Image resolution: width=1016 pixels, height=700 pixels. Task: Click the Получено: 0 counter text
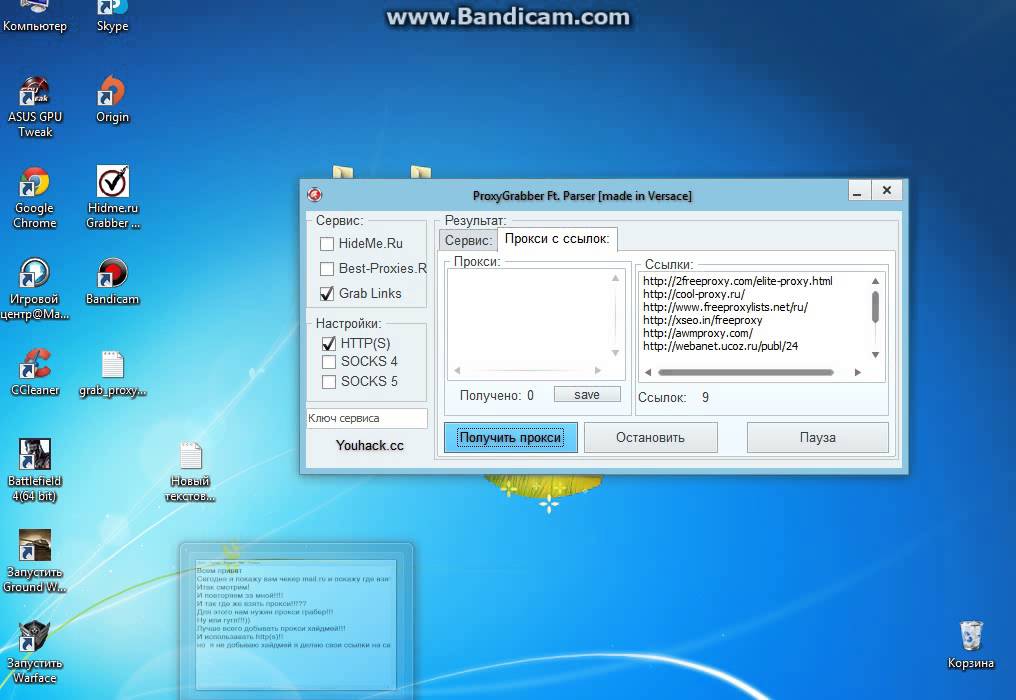(497, 395)
